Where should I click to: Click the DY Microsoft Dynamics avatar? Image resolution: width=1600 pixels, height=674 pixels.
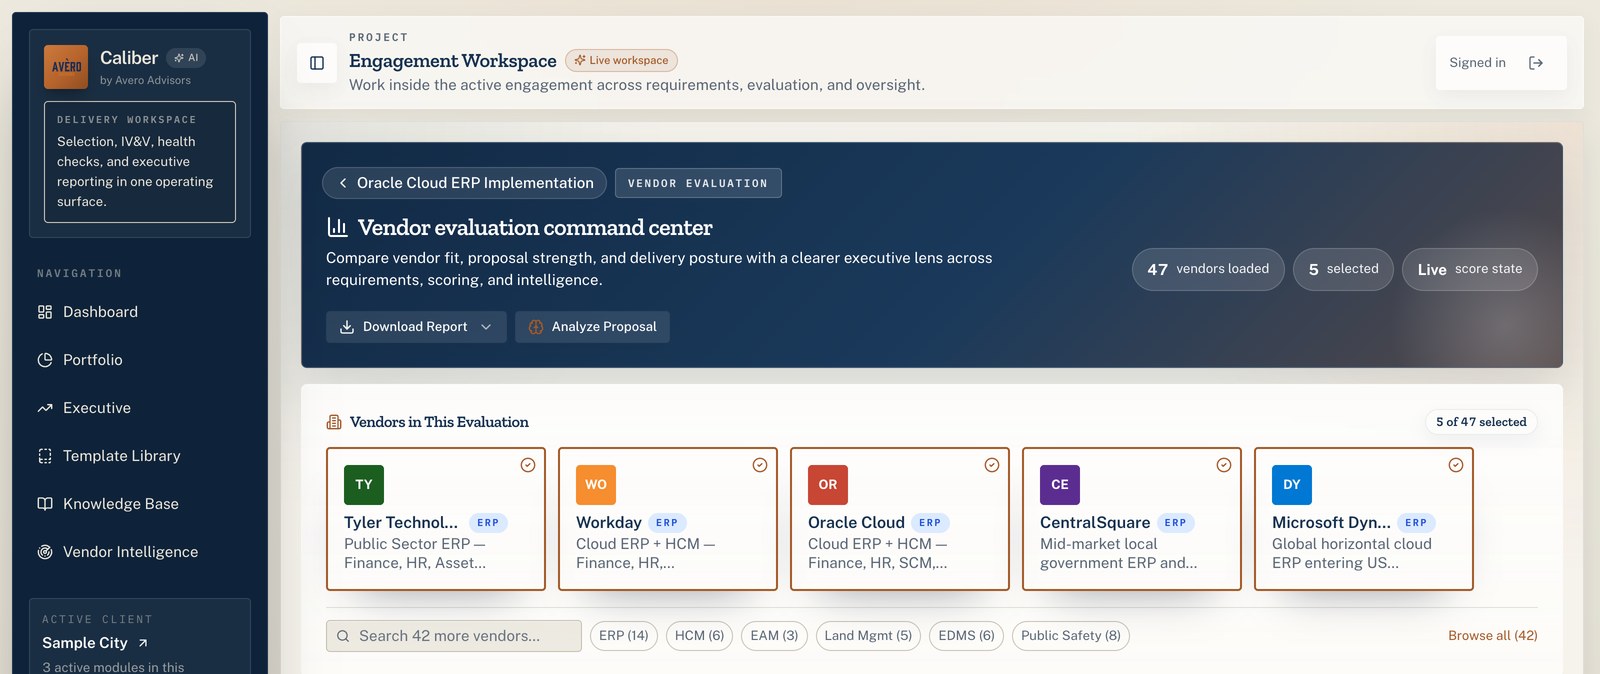pos(1292,485)
